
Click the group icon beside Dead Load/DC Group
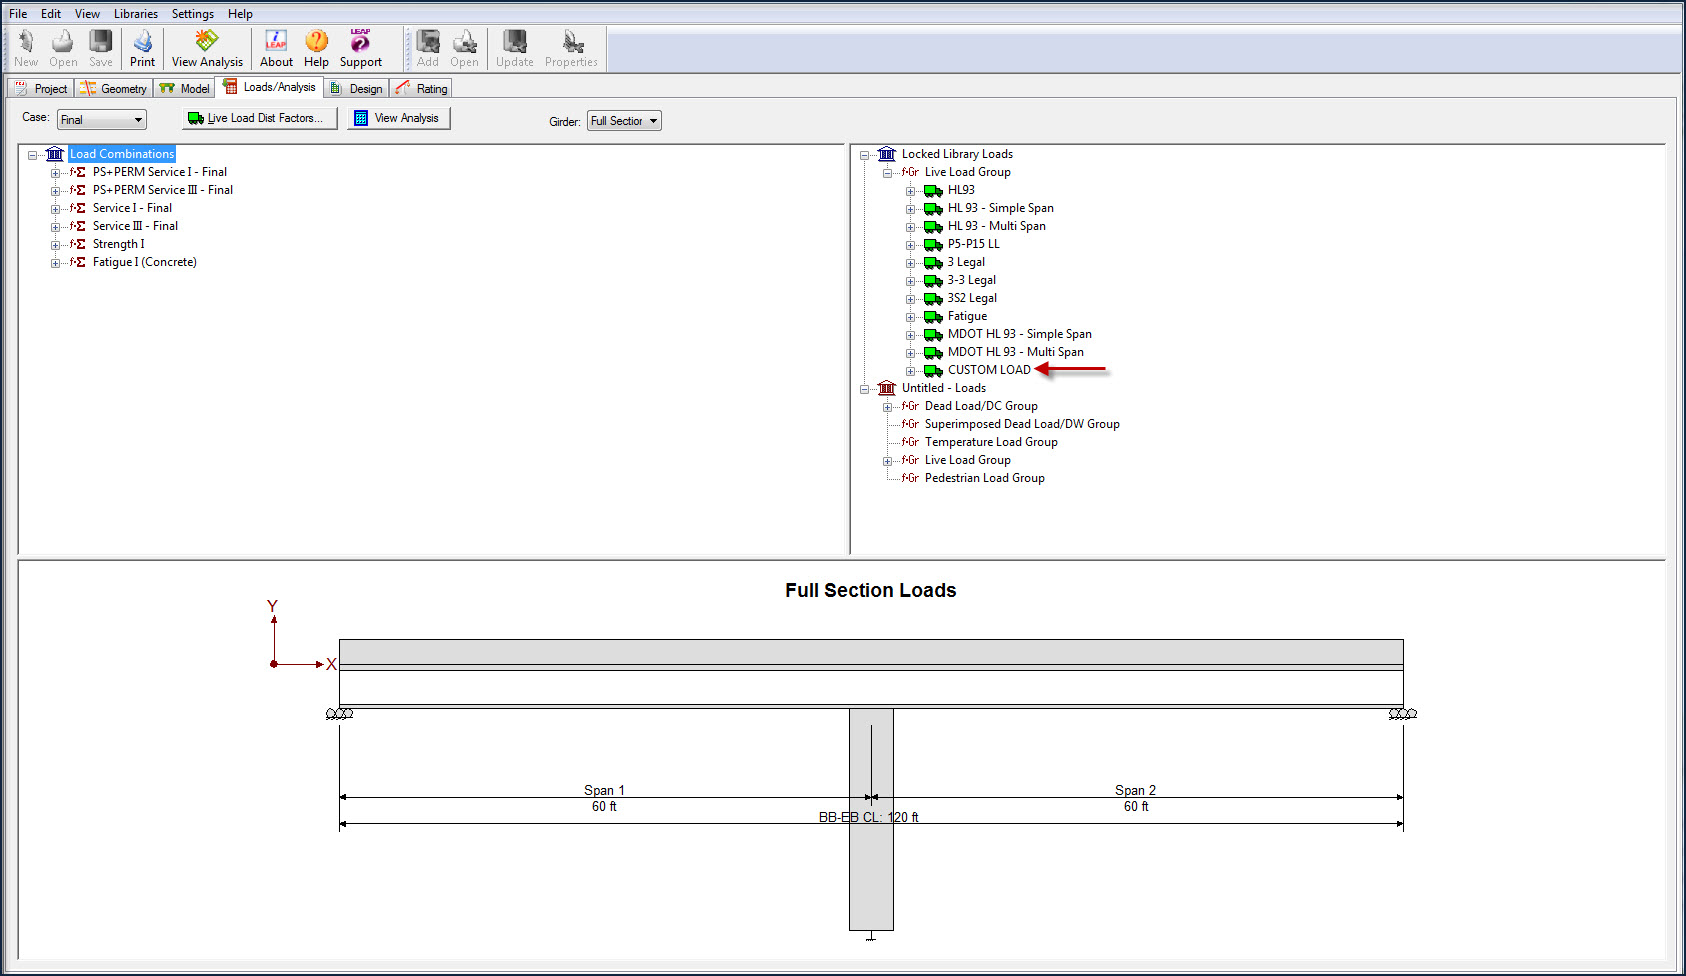[x=910, y=406]
